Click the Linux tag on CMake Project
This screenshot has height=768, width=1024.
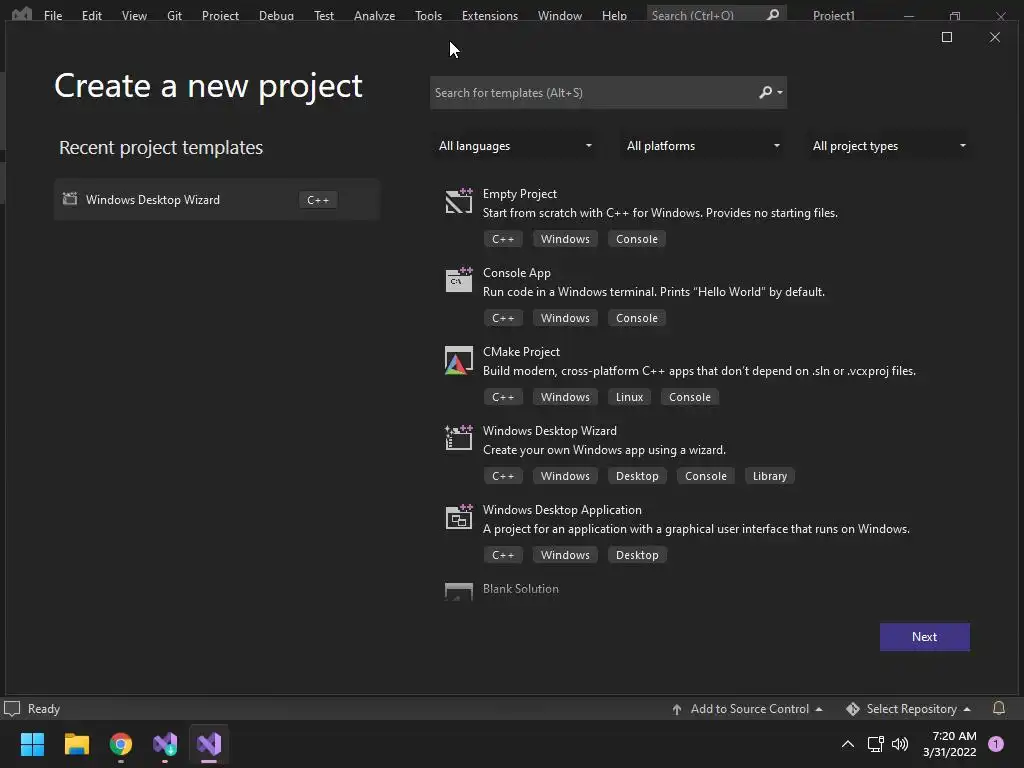(x=629, y=397)
